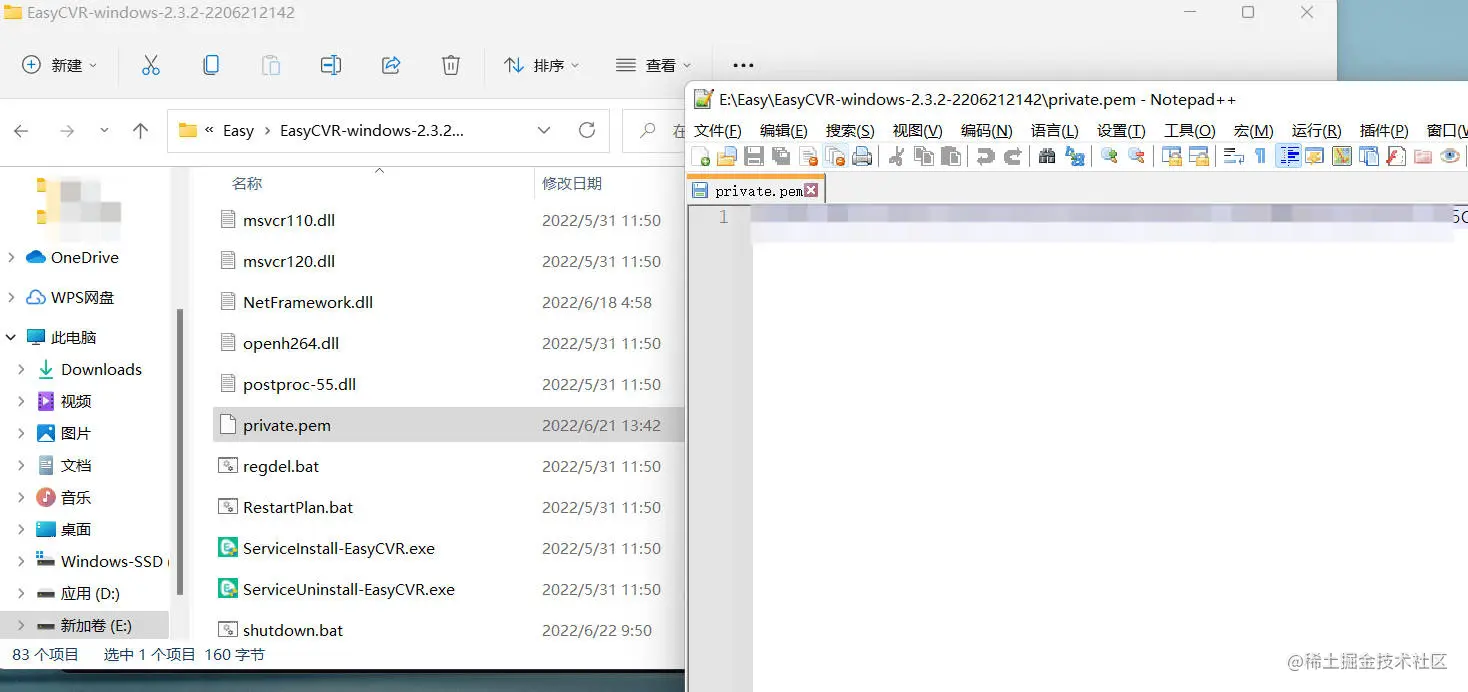Click the Undo arrow in Notepad++
1468x692 pixels.
pos(985,156)
